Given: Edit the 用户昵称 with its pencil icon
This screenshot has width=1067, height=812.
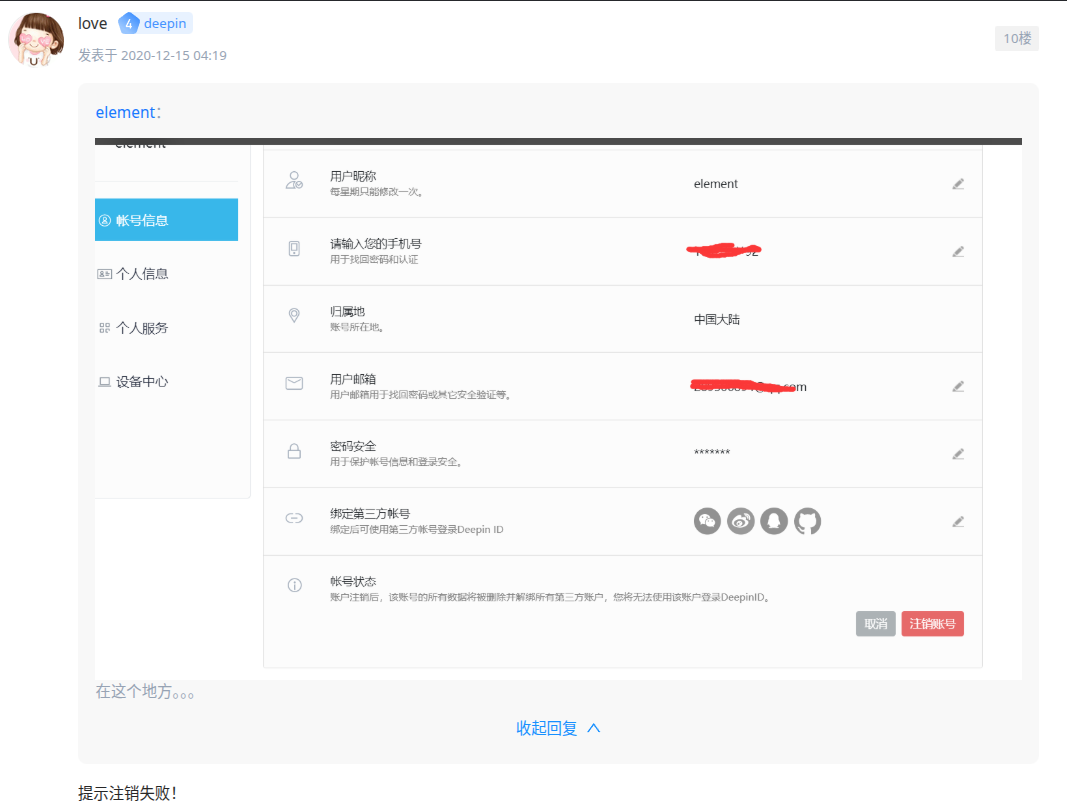Looking at the screenshot, I should click(x=957, y=184).
